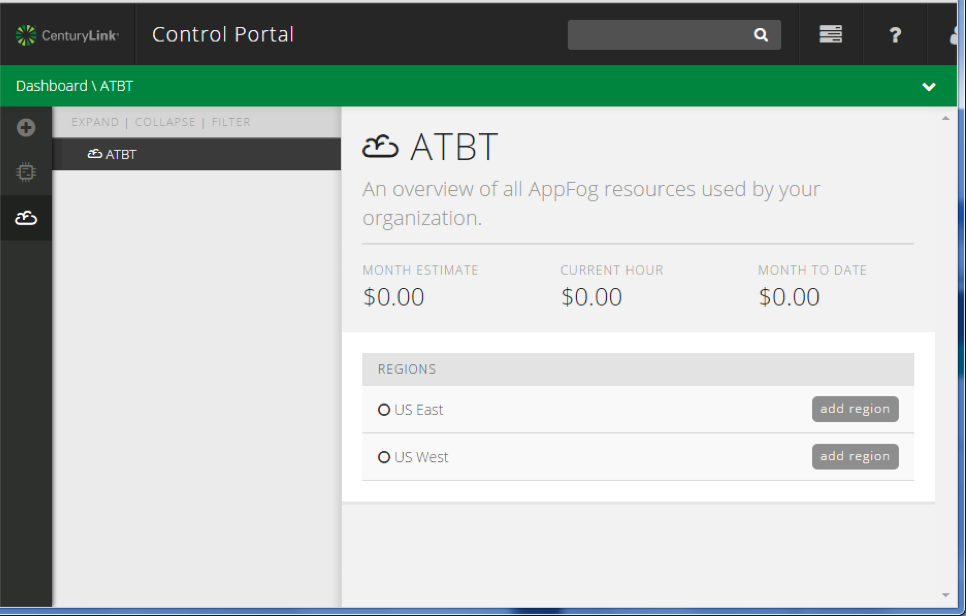Click the $0.00 under CURRENT HOUR
This screenshot has width=966, height=616.
point(591,297)
